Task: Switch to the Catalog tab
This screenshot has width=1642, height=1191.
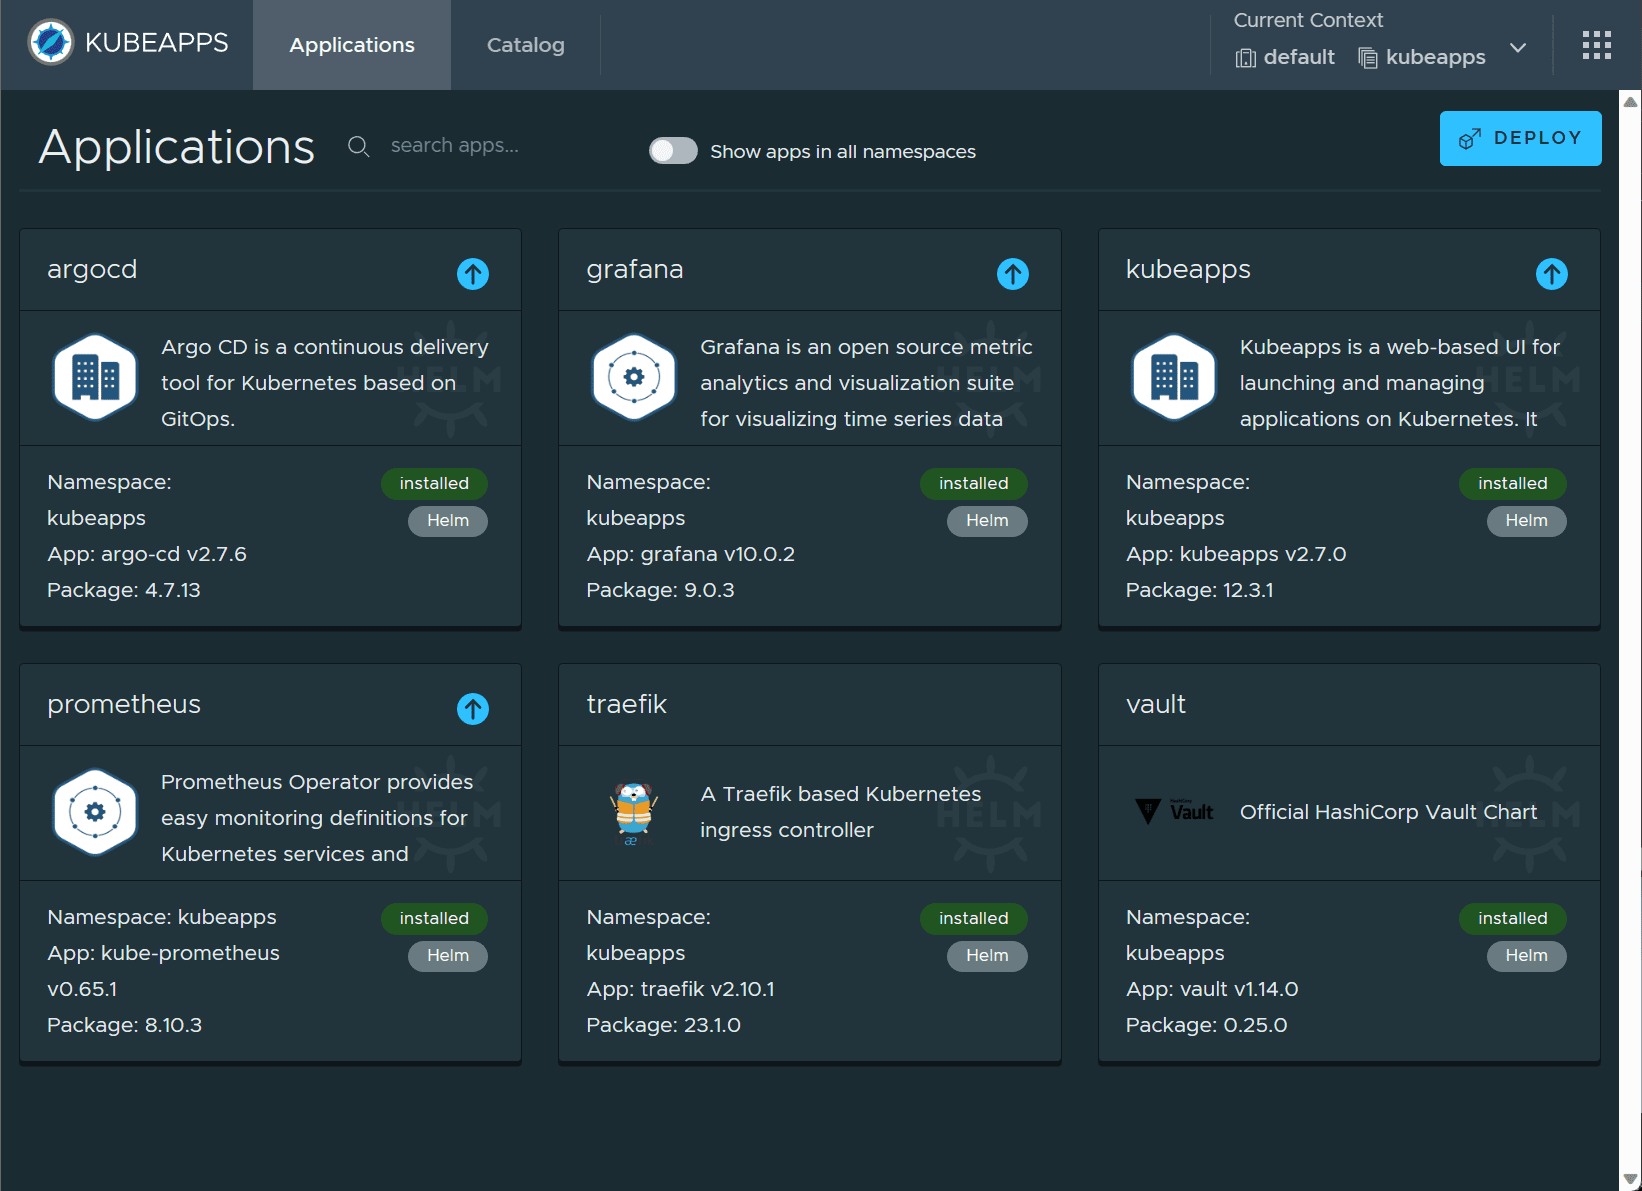Action: pyautogui.click(x=524, y=45)
